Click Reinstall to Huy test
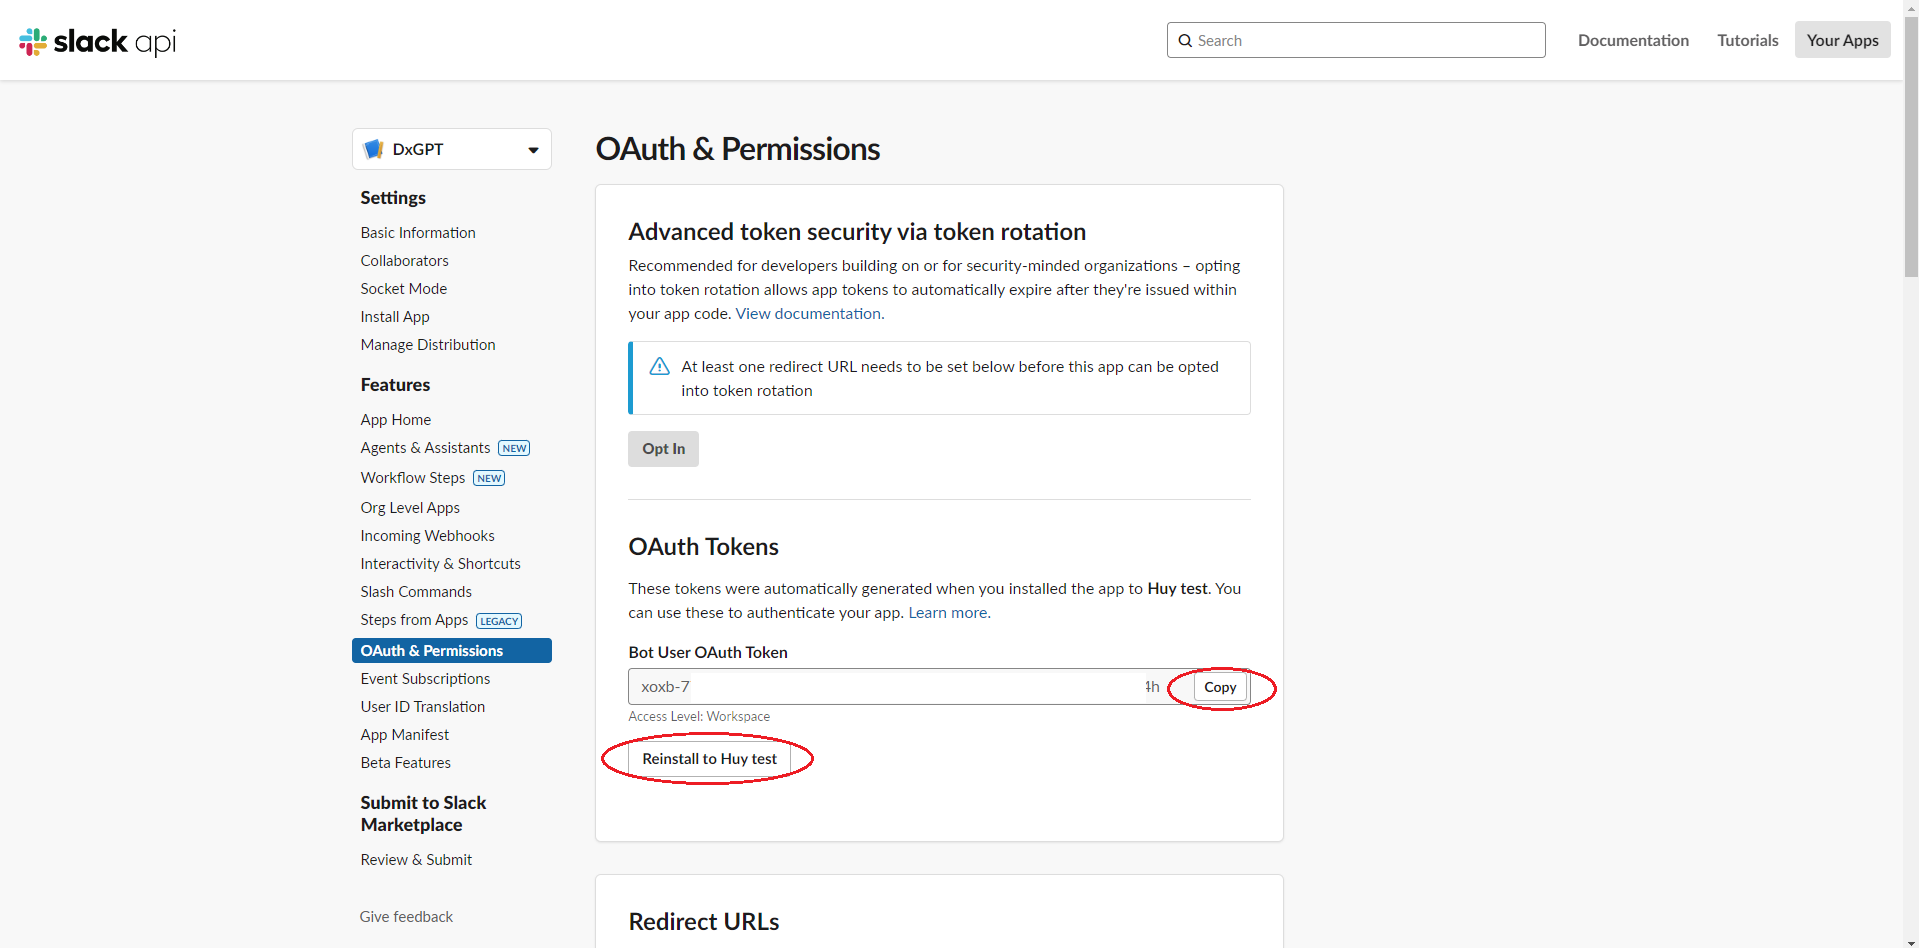The height and width of the screenshot is (948, 1919). [709, 758]
